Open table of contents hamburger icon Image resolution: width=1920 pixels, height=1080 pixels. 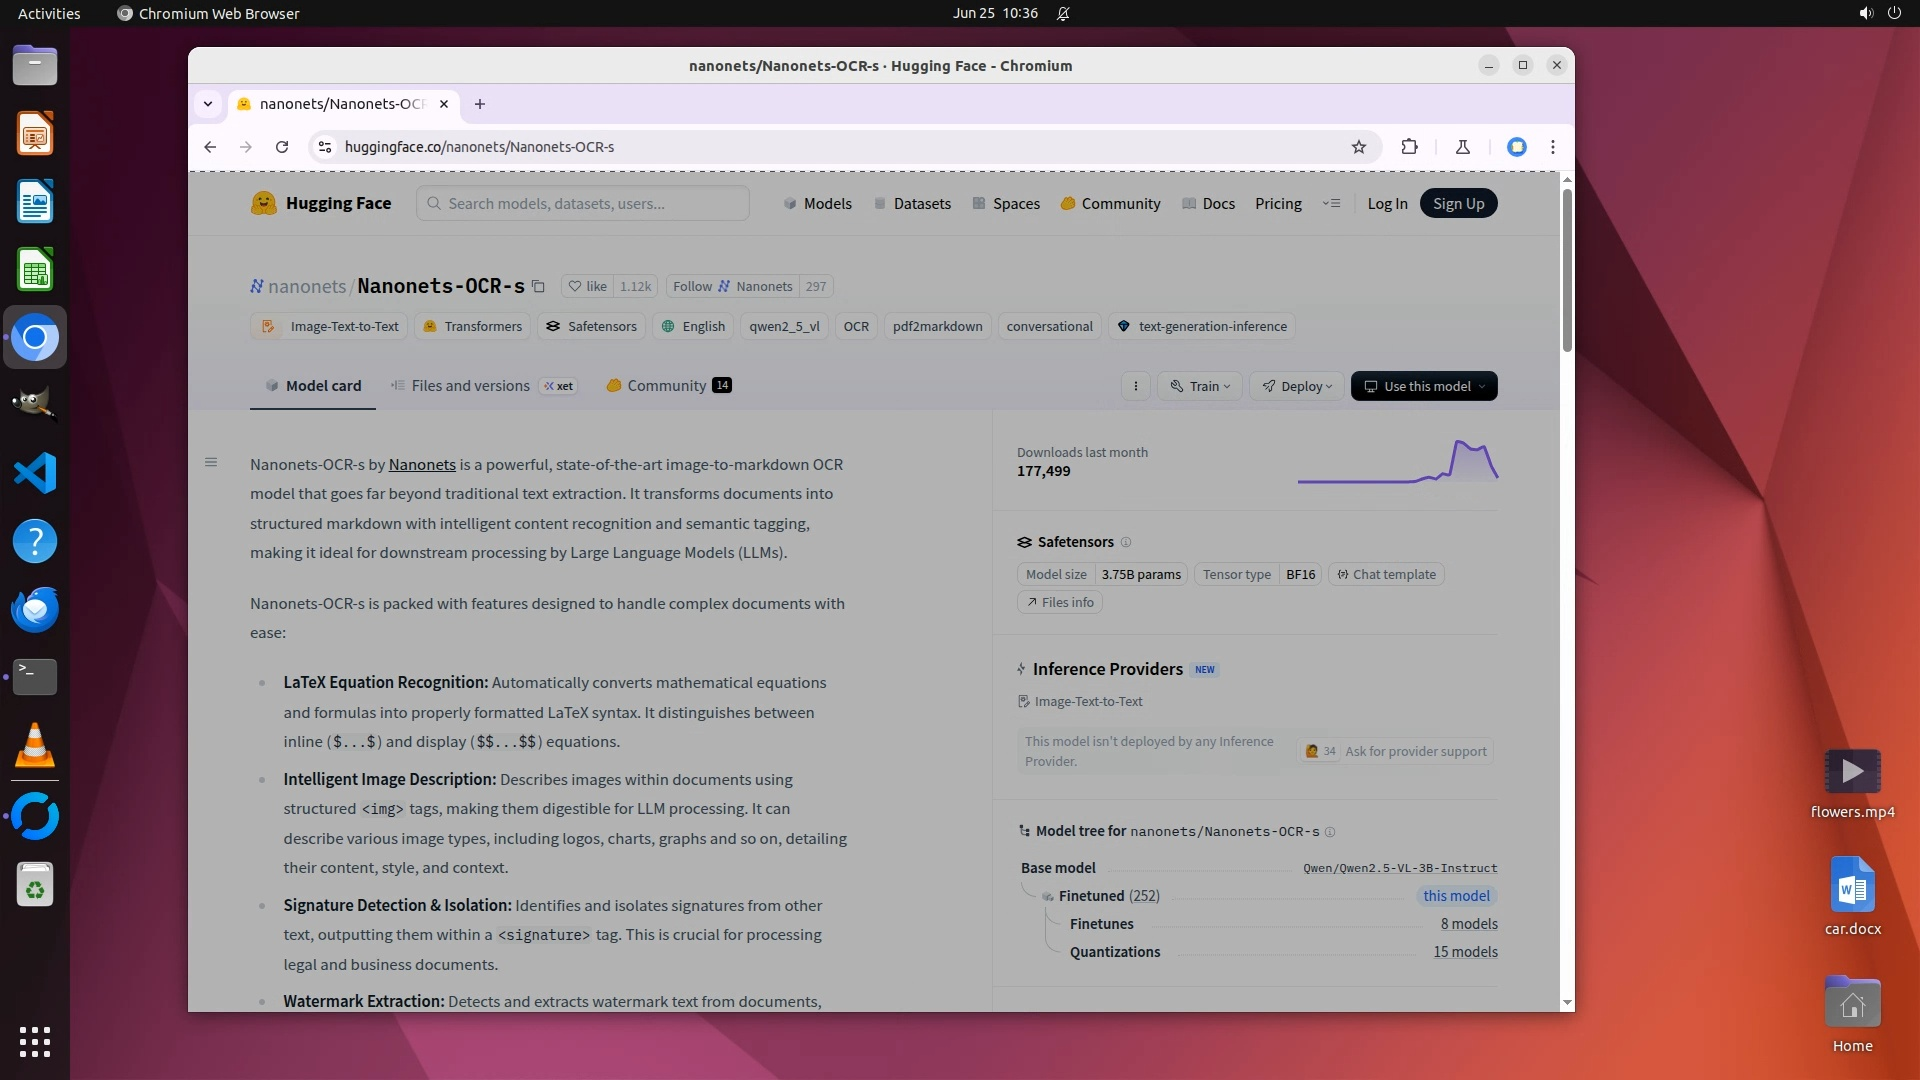click(211, 462)
